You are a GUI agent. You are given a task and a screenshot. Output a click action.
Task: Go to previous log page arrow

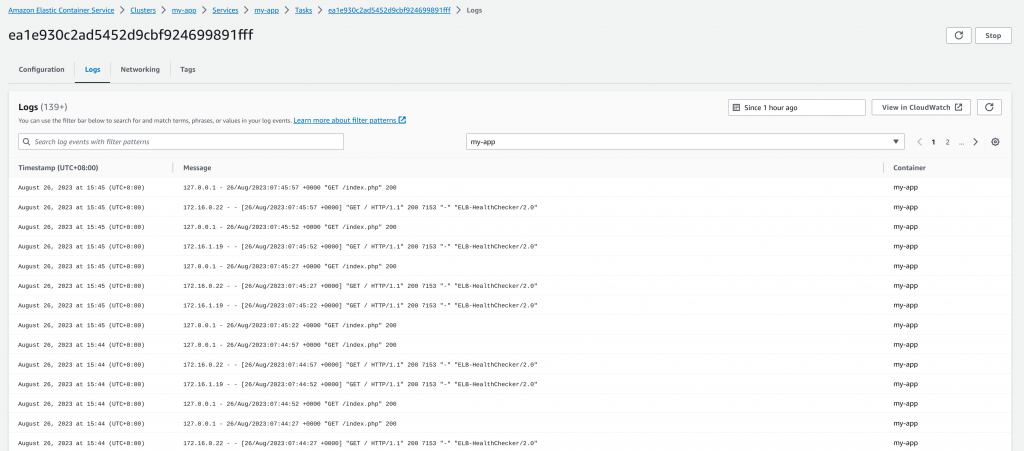(x=920, y=142)
